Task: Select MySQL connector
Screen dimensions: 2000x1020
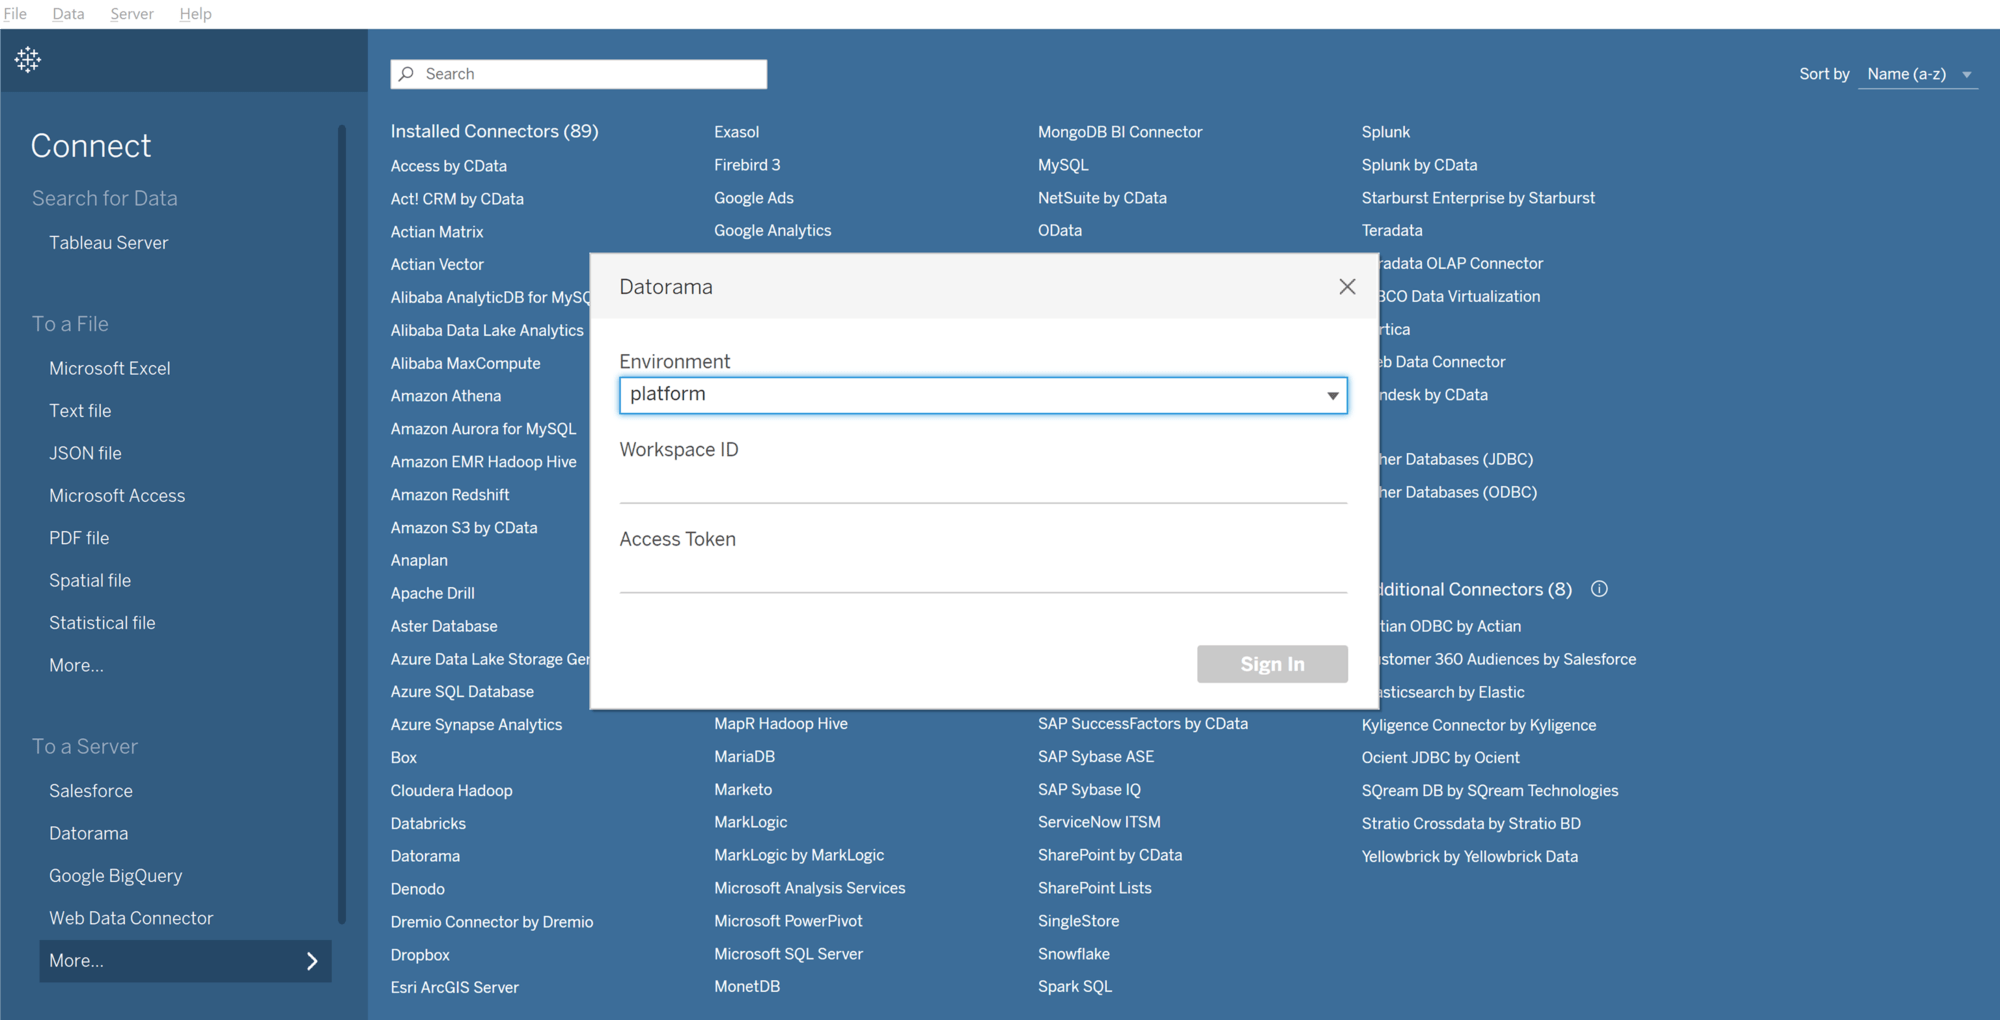Action: 1063,165
